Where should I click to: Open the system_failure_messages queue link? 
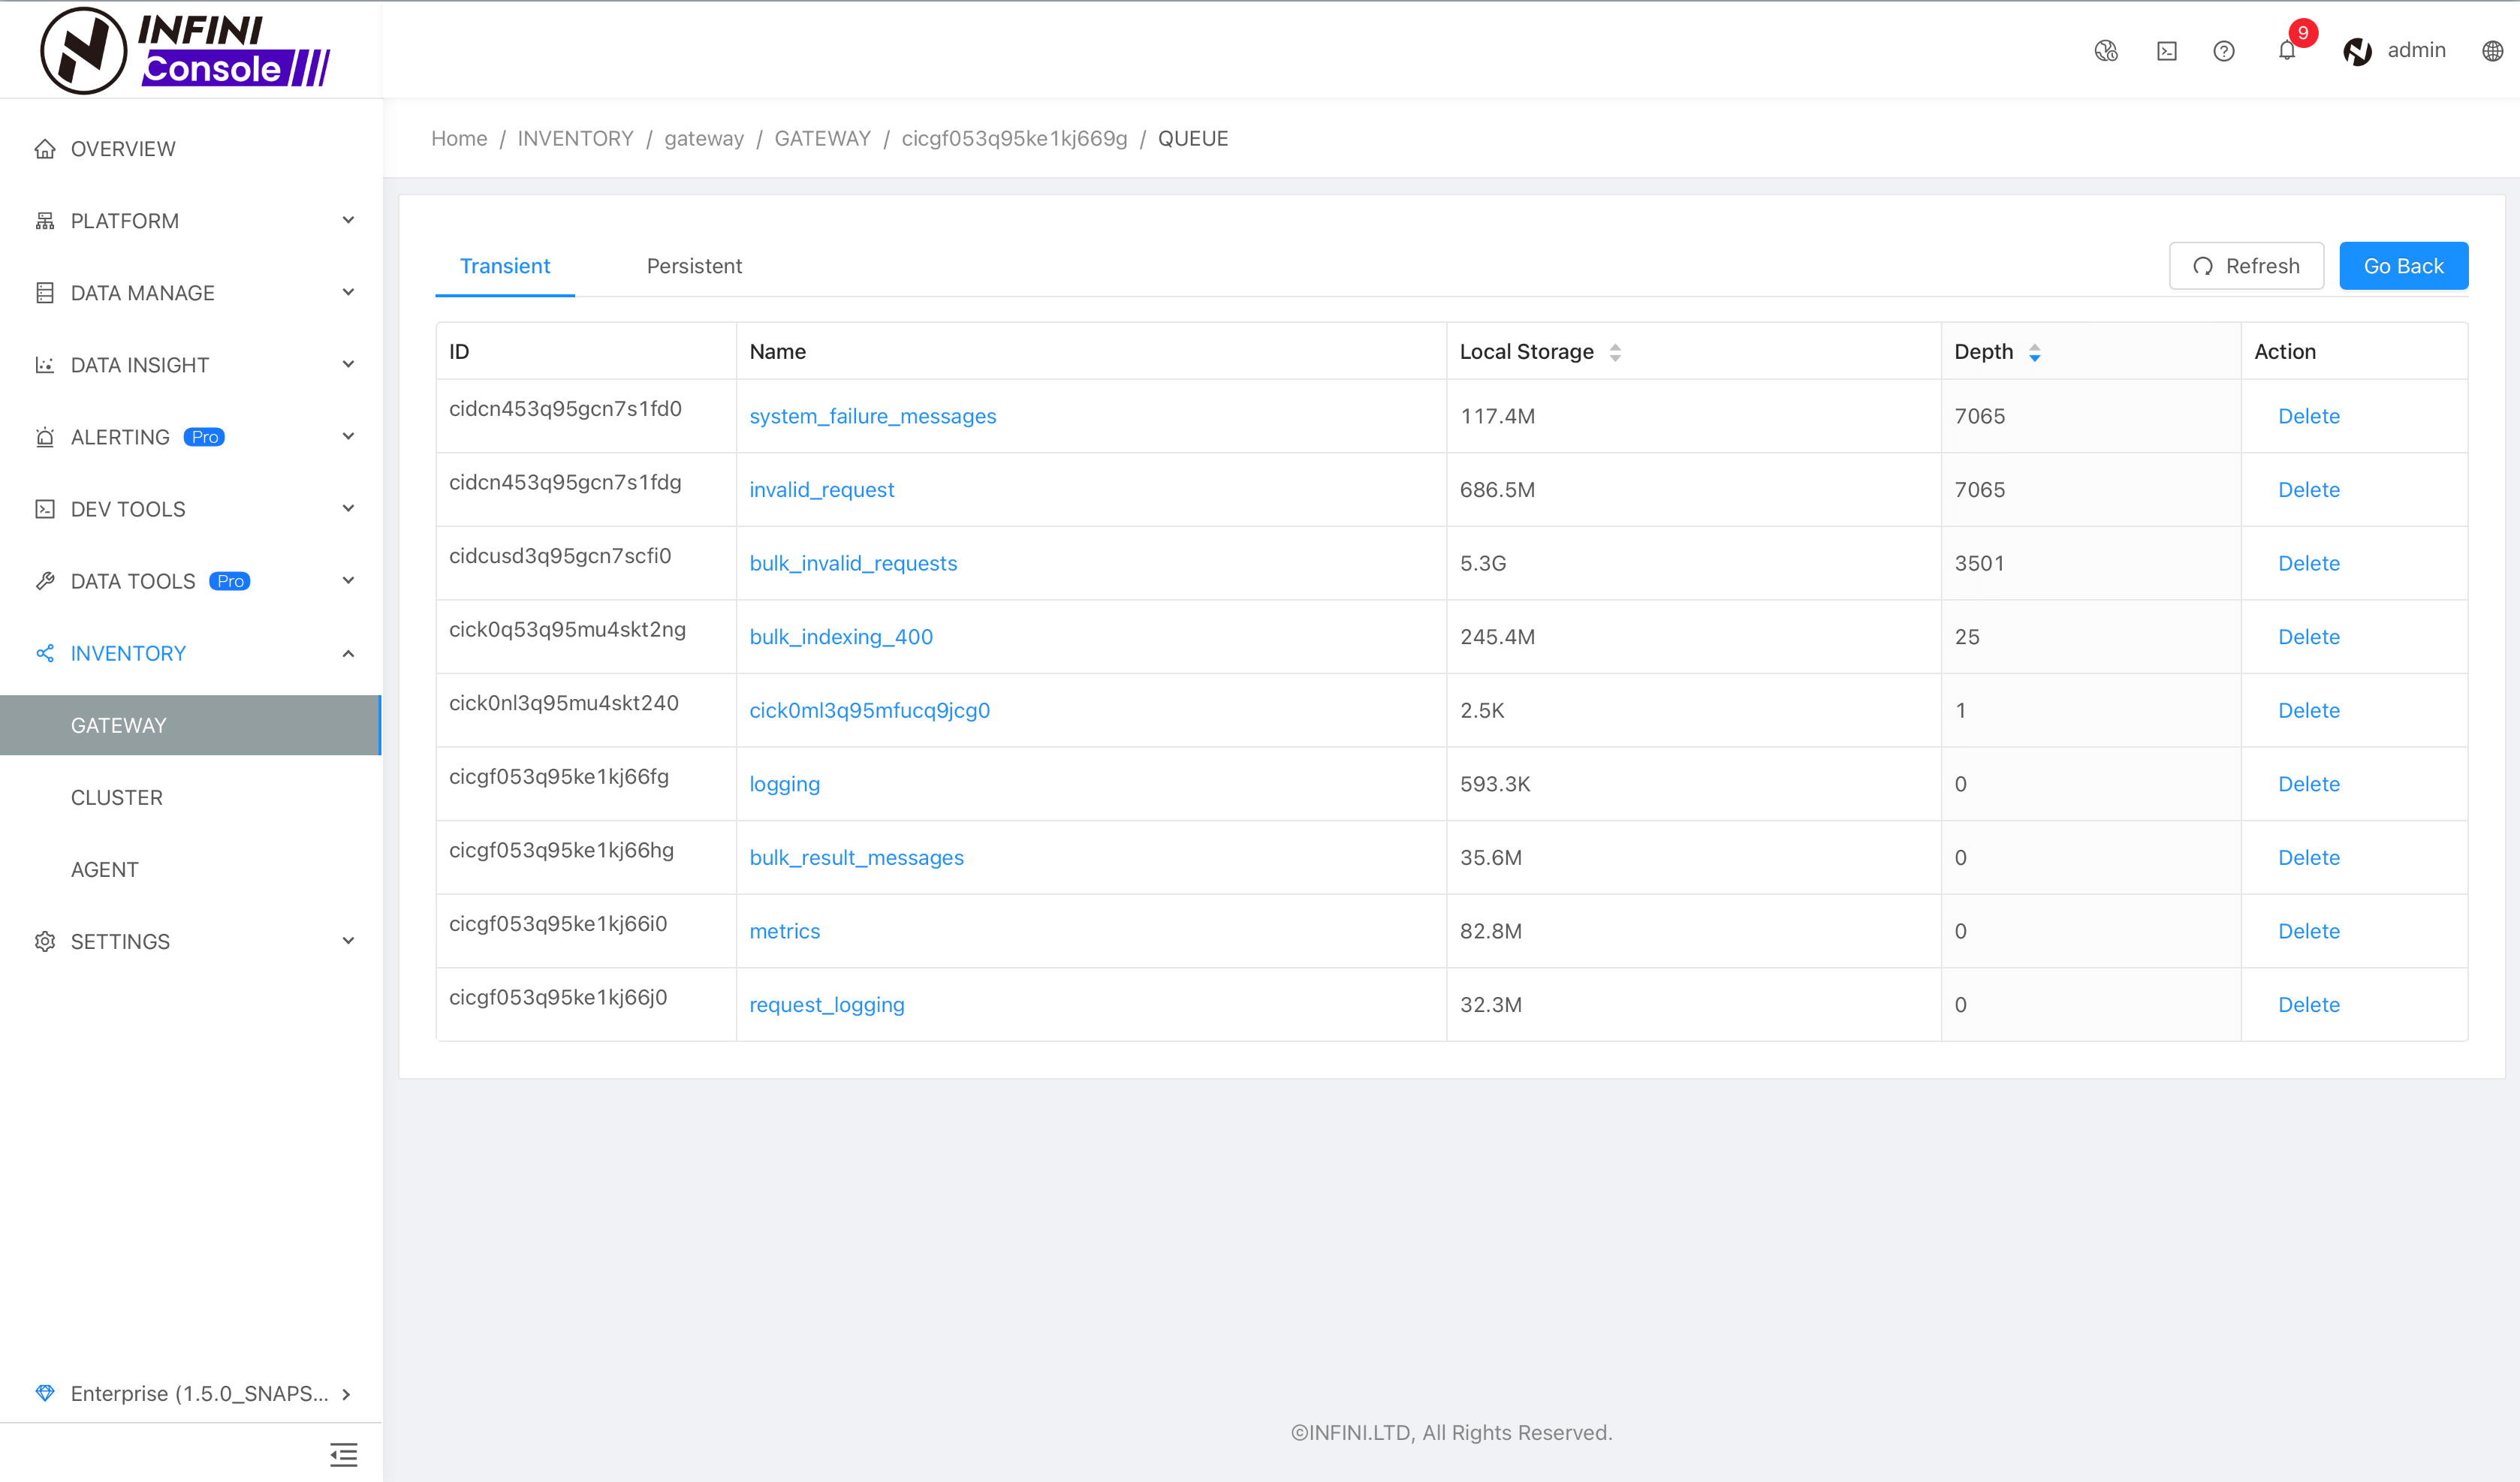(873, 414)
